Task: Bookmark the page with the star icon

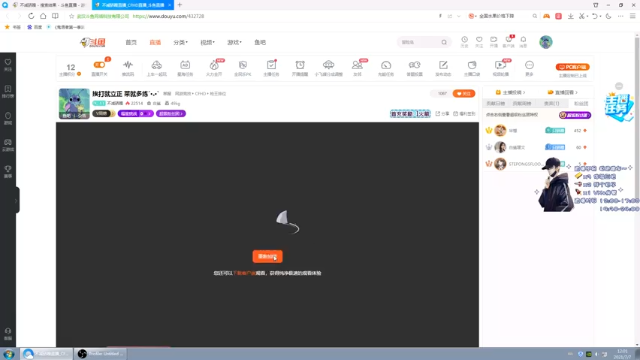Action: [x=71, y=16]
